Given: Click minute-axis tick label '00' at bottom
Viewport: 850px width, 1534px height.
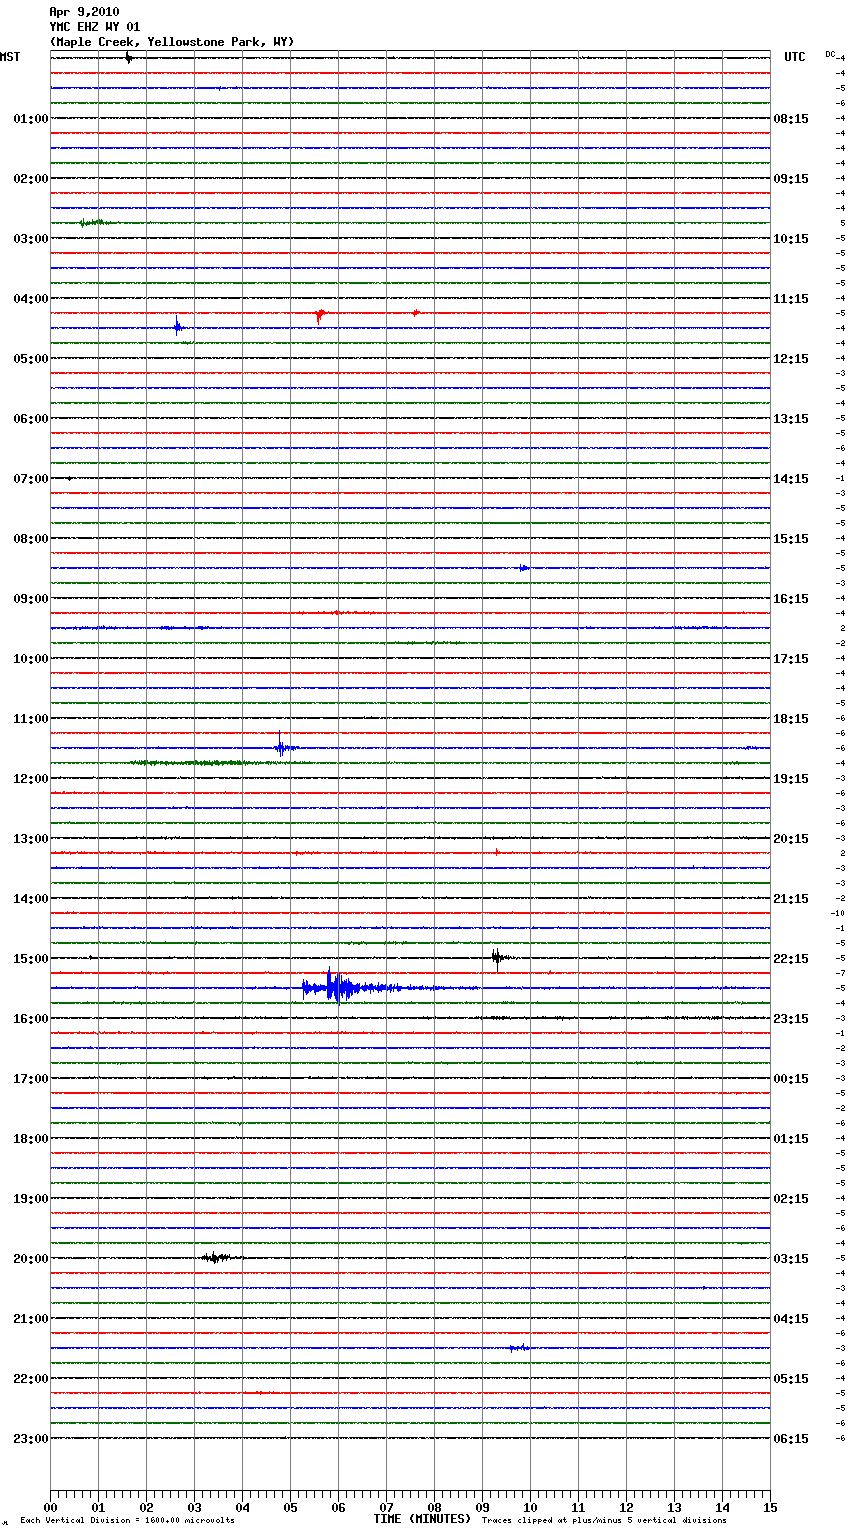Looking at the screenshot, I should (50, 1507).
